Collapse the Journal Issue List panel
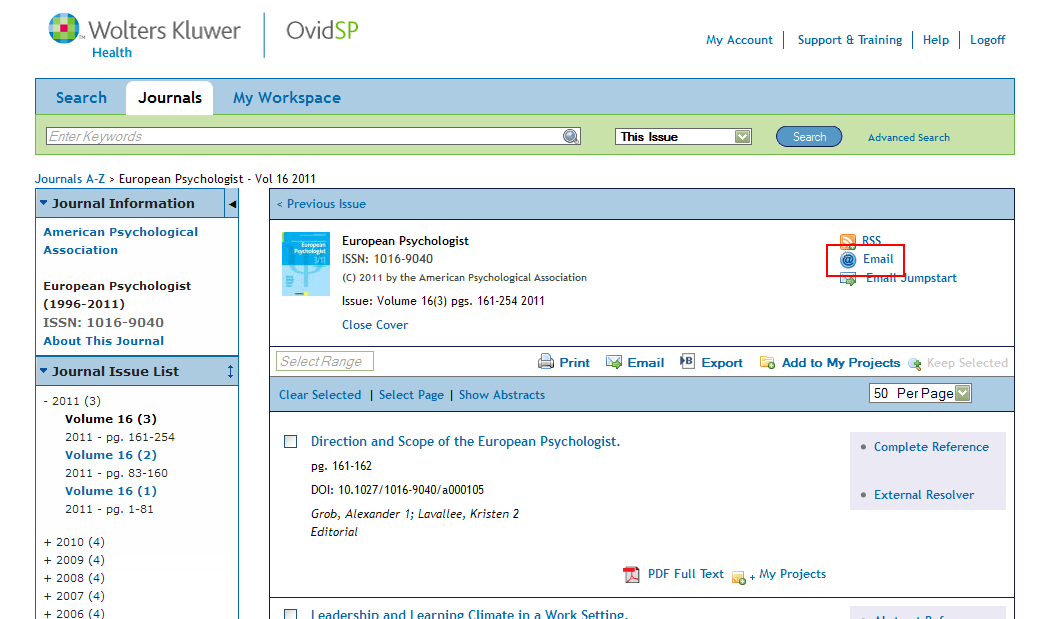Viewport: 1050px width, 619px height. (x=44, y=370)
